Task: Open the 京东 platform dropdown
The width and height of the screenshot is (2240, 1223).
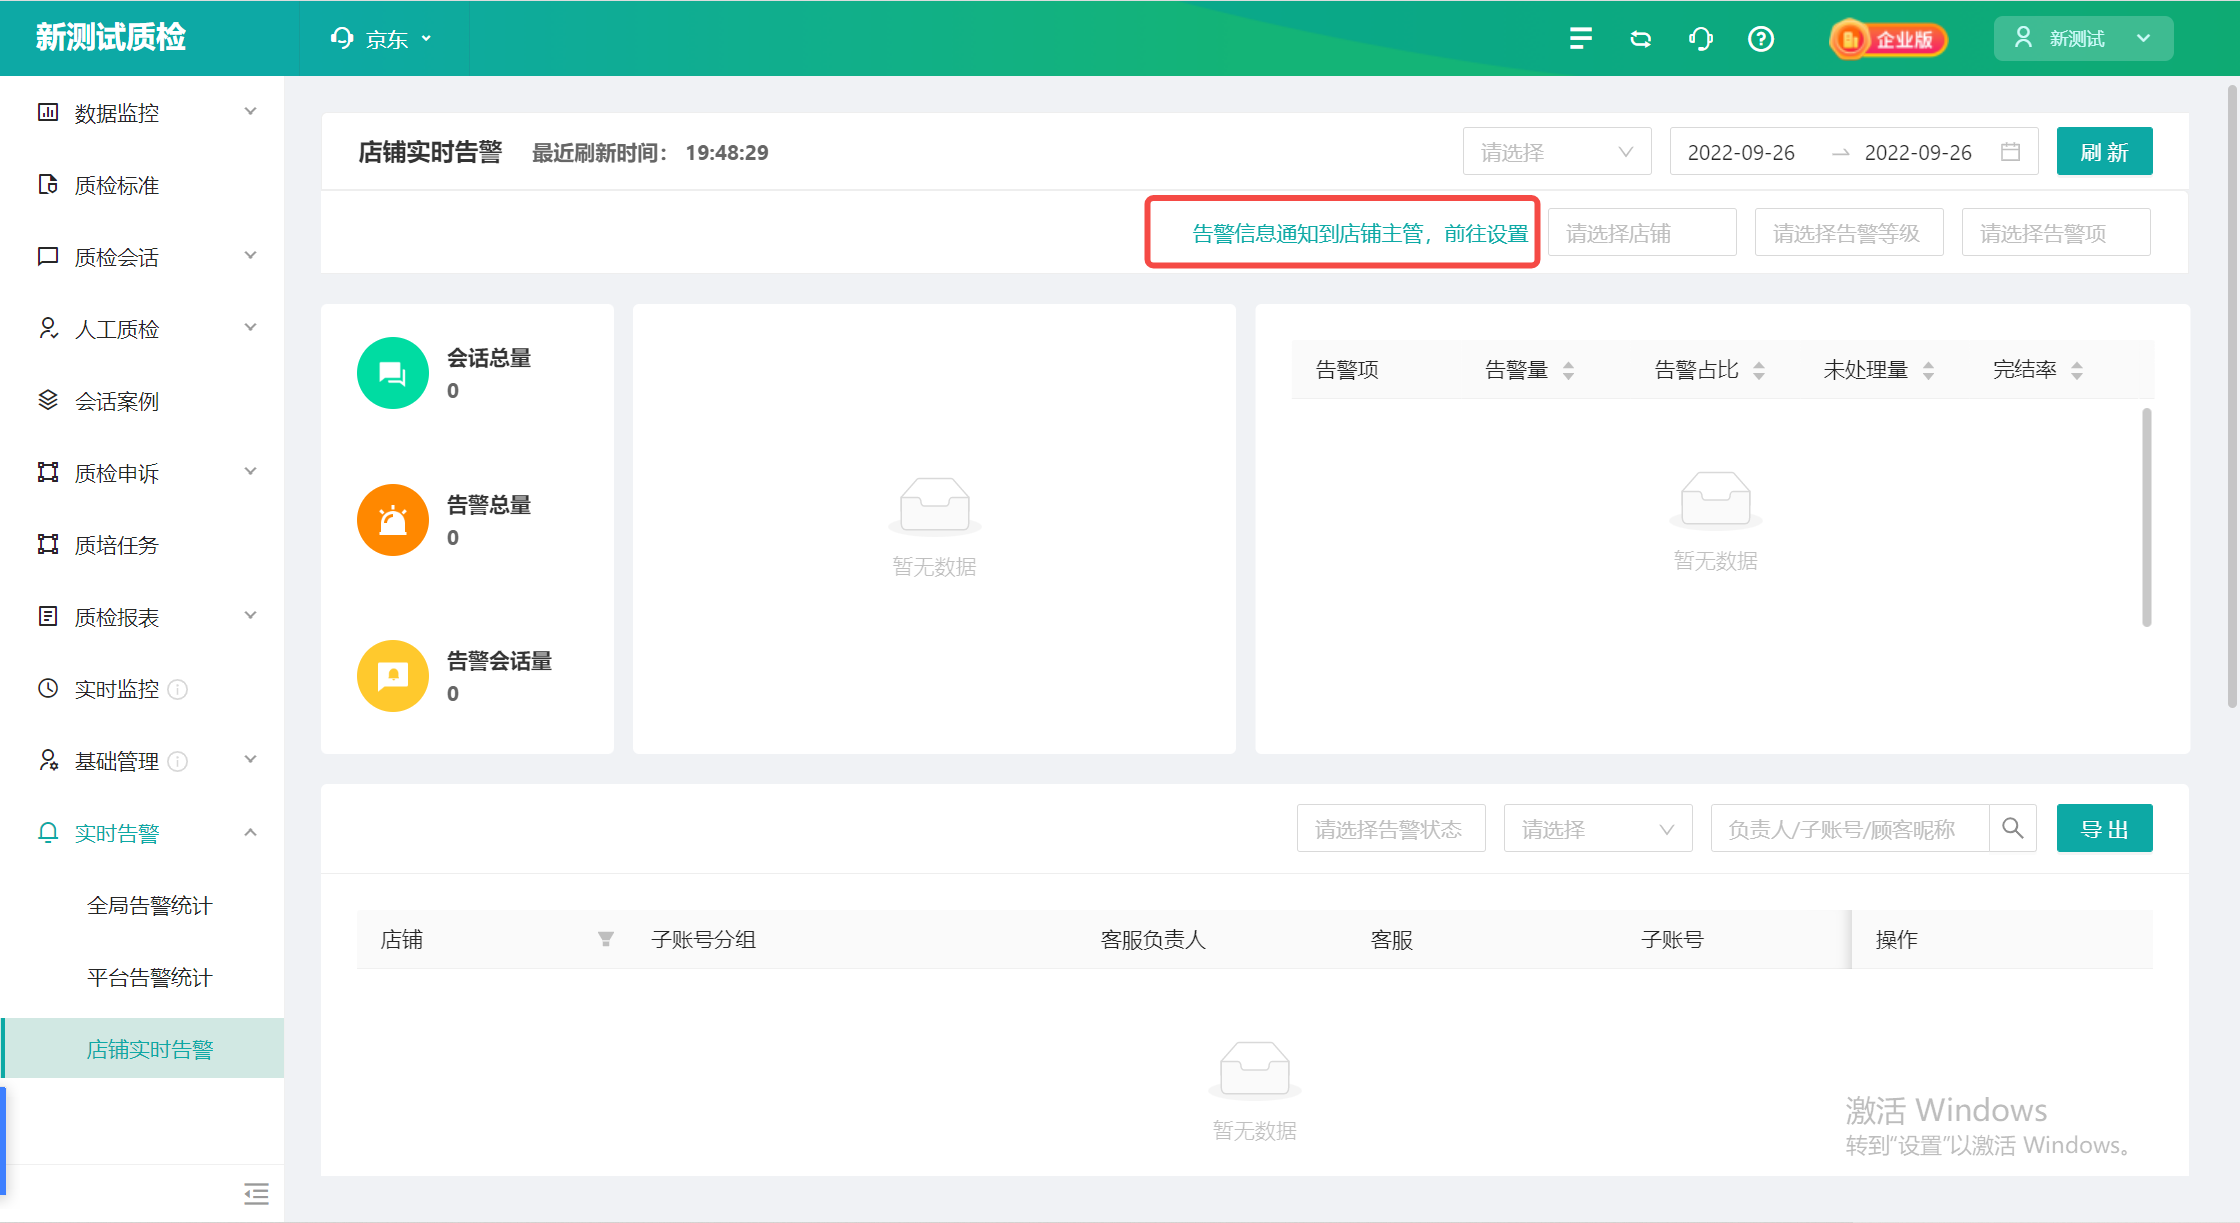Action: (382, 39)
